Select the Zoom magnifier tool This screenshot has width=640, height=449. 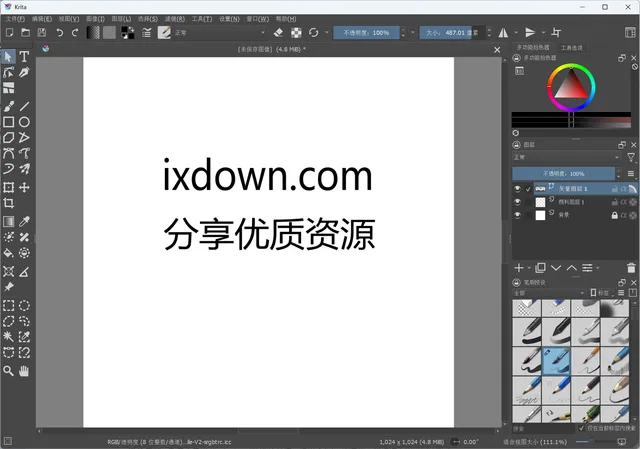pos(9,371)
